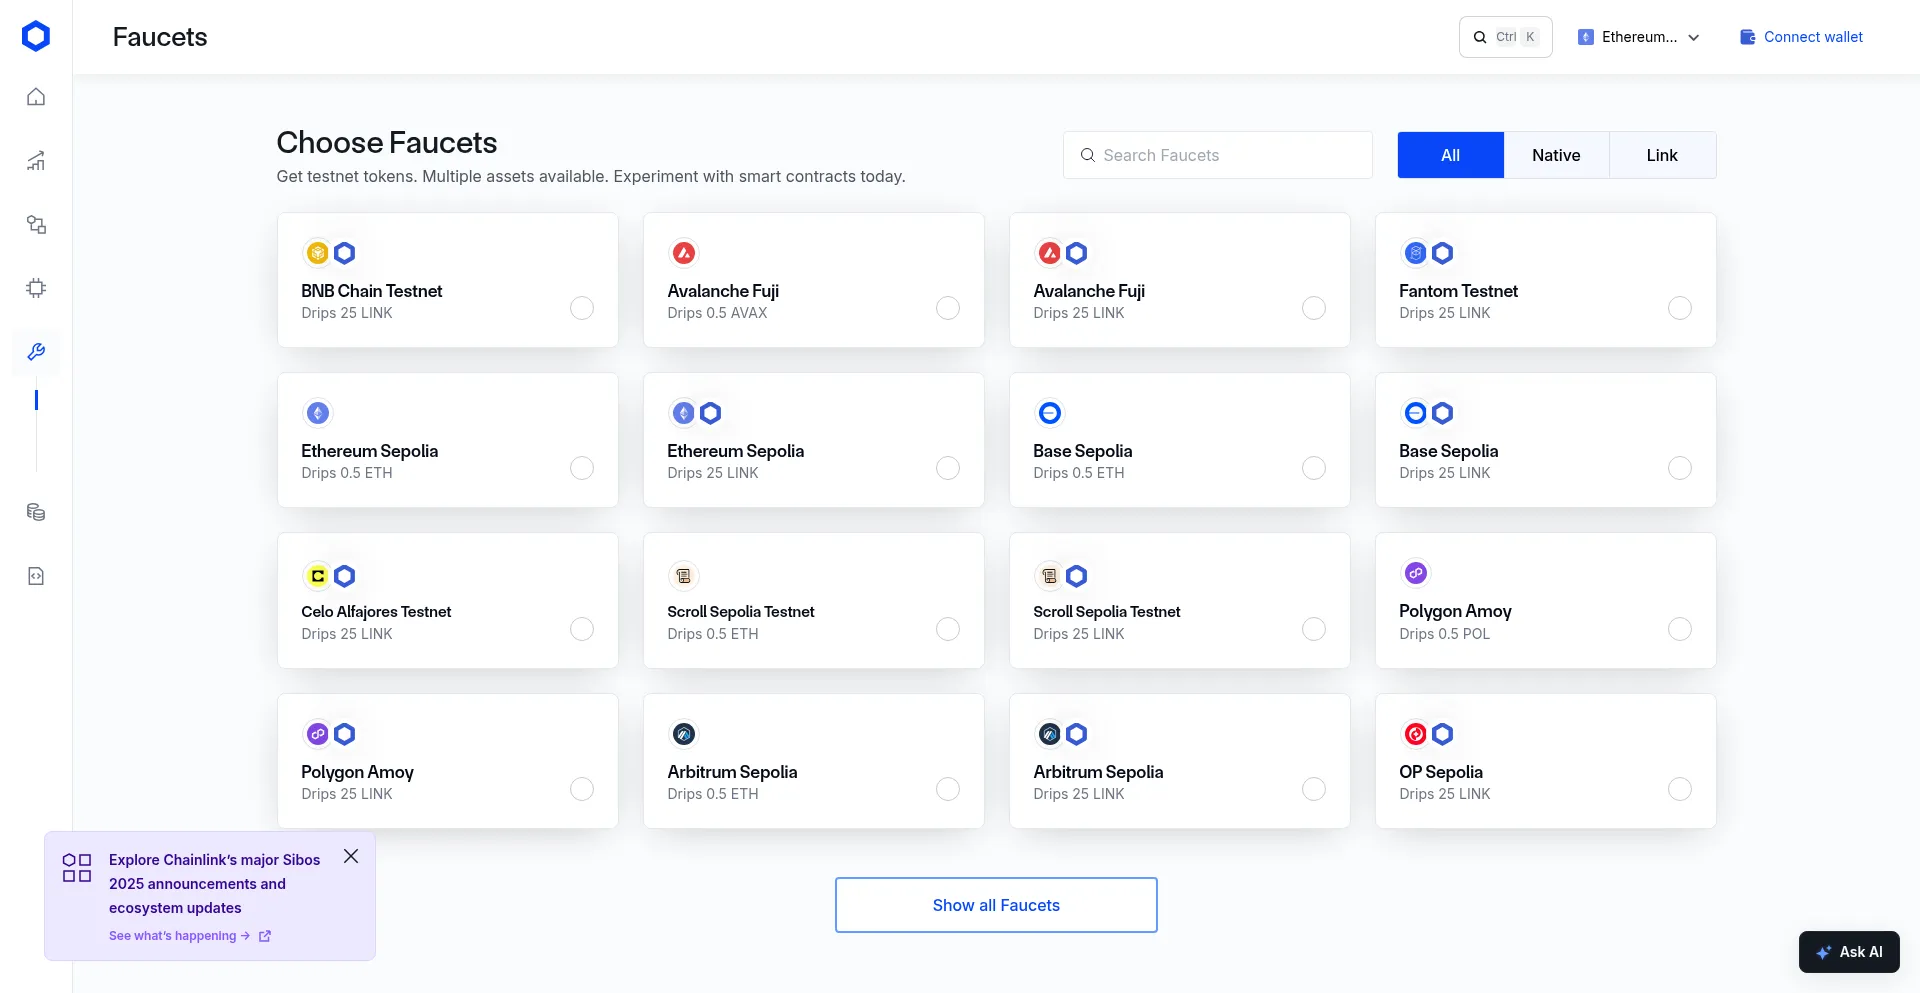The width and height of the screenshot is (1920, 993).
Task: Click the Chainlink hexagon logo in the sidebar
Action: [36, 36]
